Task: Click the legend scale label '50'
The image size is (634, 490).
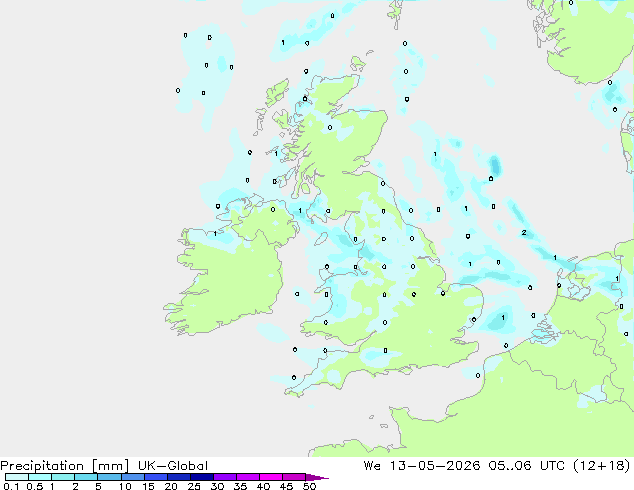Action: [x=309, y=486]
